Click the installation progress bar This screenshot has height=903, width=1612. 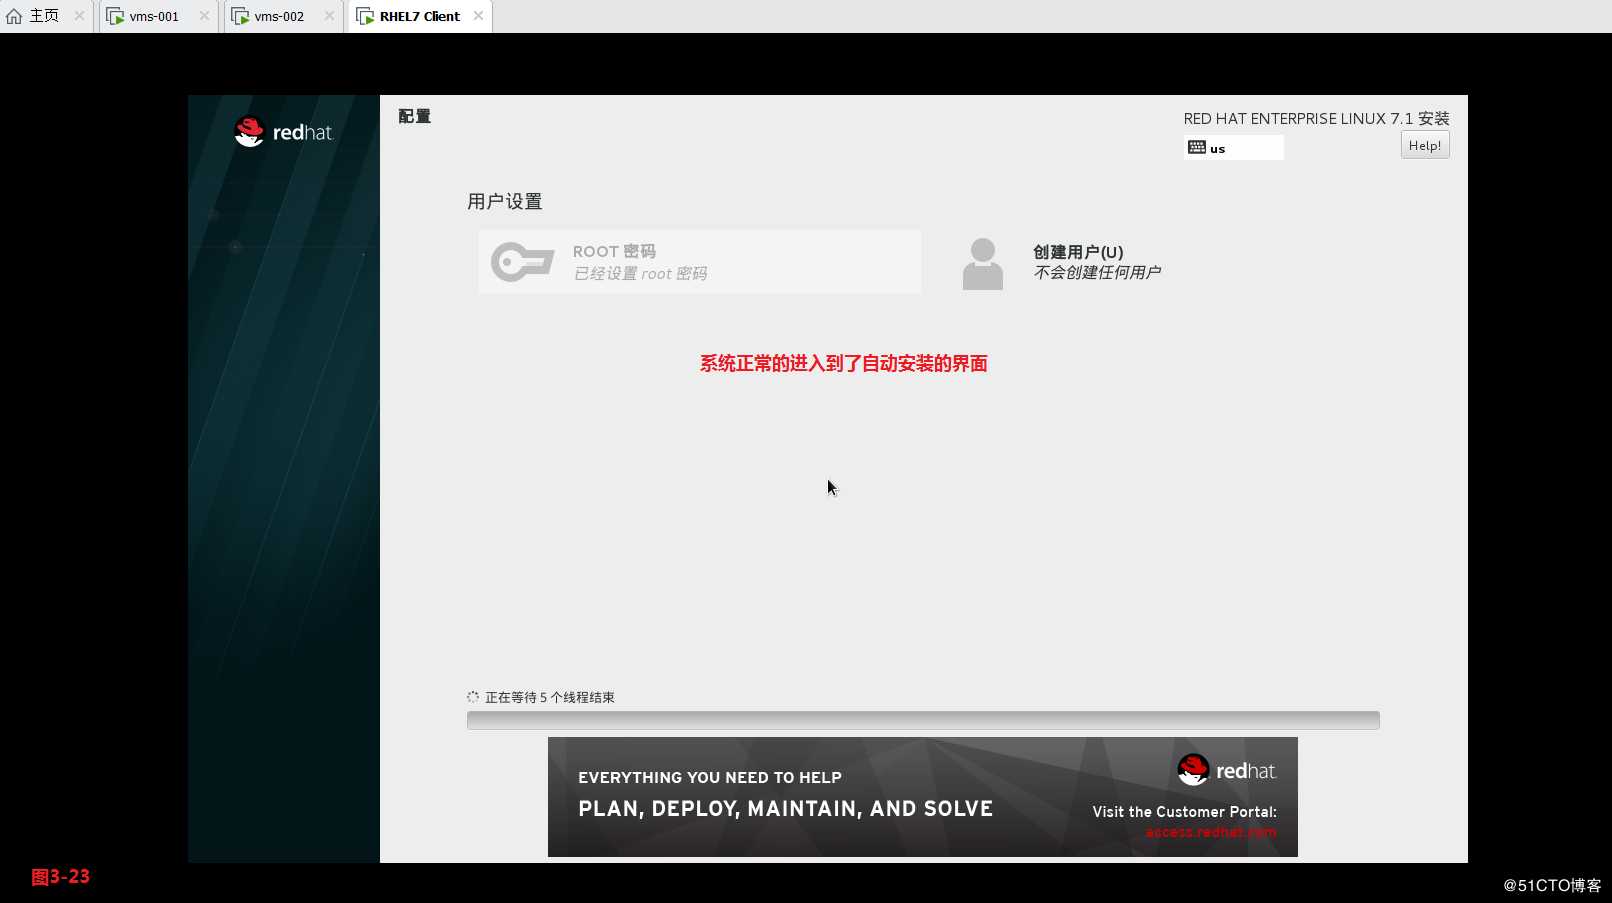tap(923, 720)
